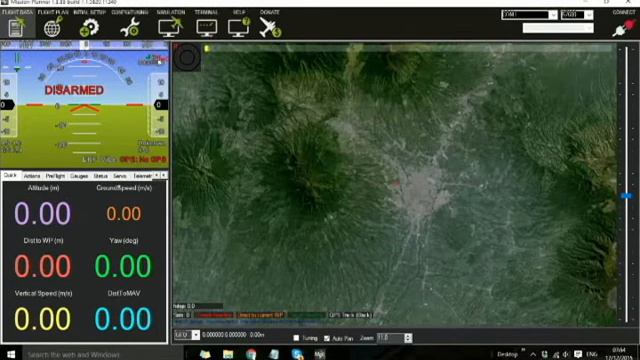640x360 pixels.
Task: Click the CONNECT label
Action: [x=624, y=12]
